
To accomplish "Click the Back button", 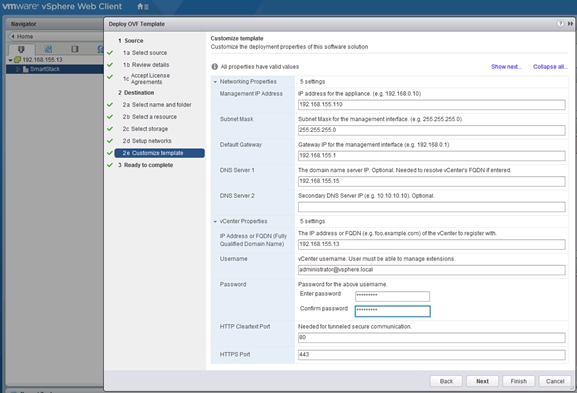I will tap(446, 381).
